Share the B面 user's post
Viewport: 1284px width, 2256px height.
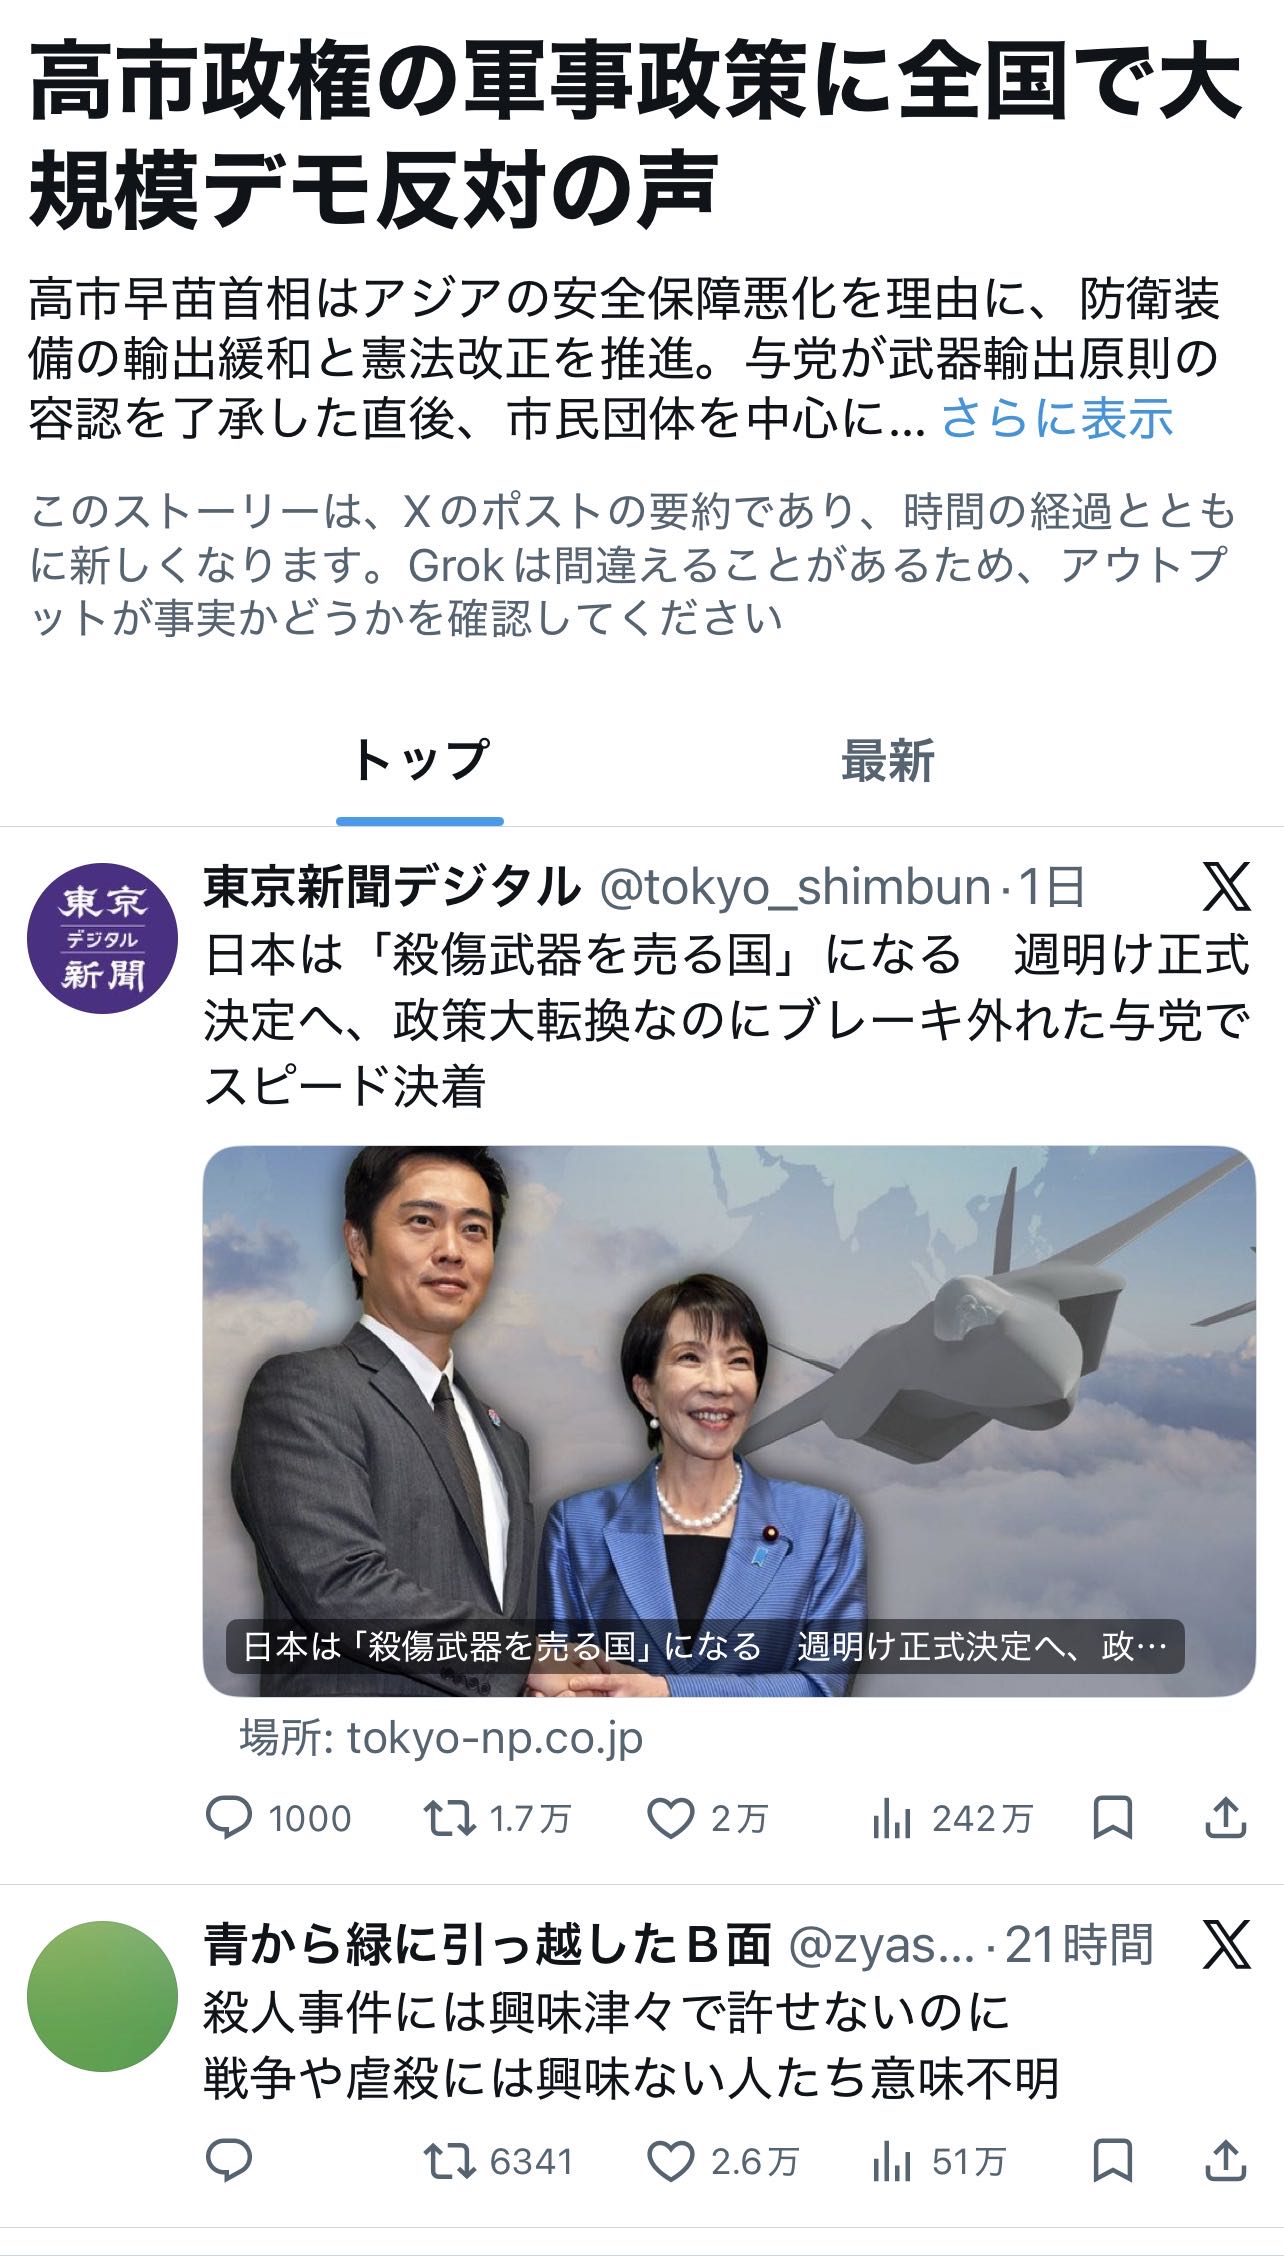coord(1225,2161)
